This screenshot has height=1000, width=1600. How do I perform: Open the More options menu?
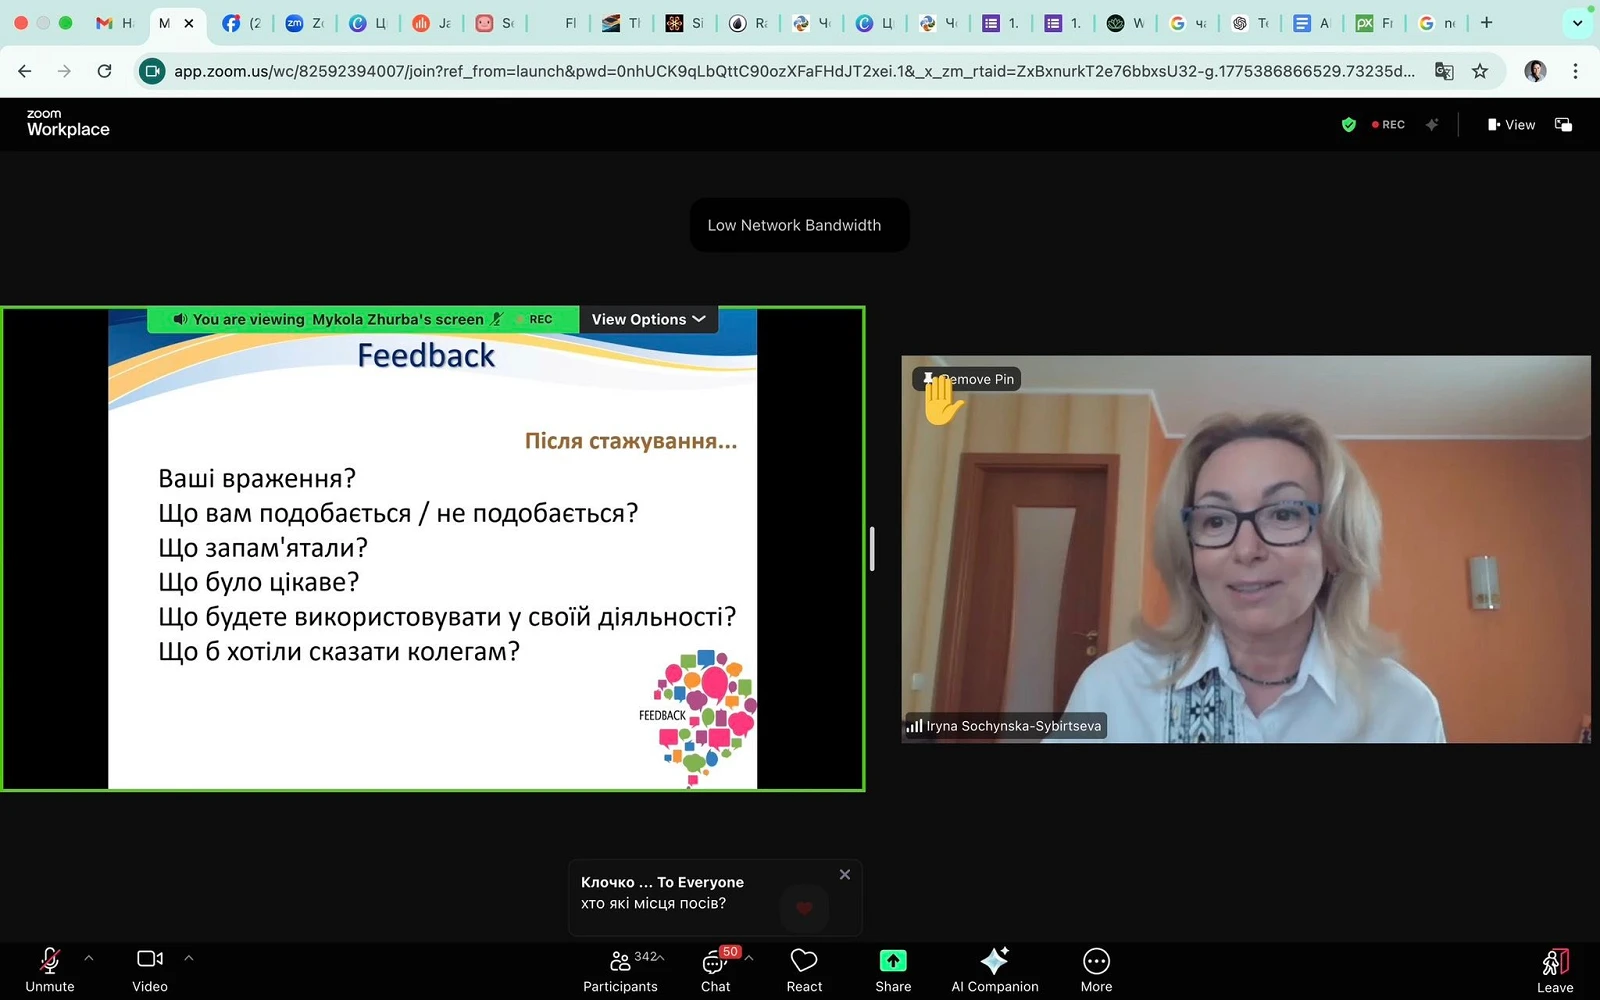click(x=1096, y=970)
